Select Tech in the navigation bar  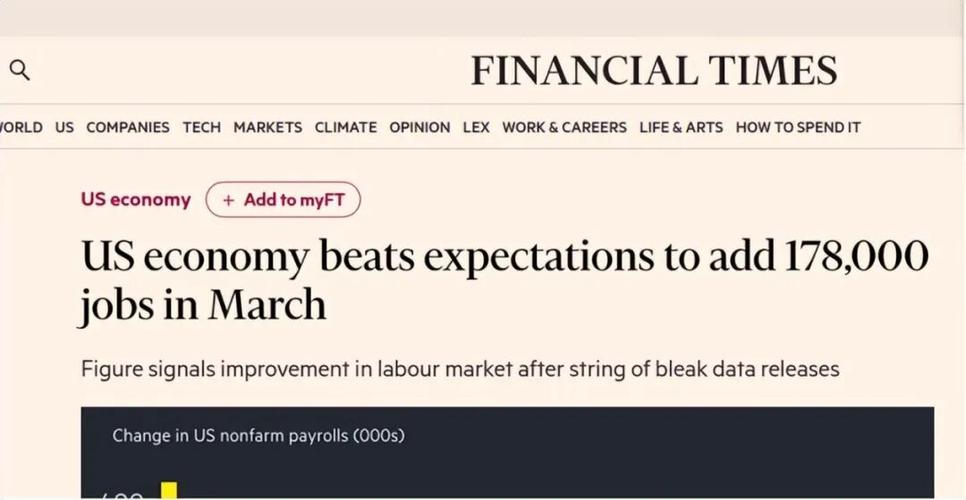[x=201, y=127]
